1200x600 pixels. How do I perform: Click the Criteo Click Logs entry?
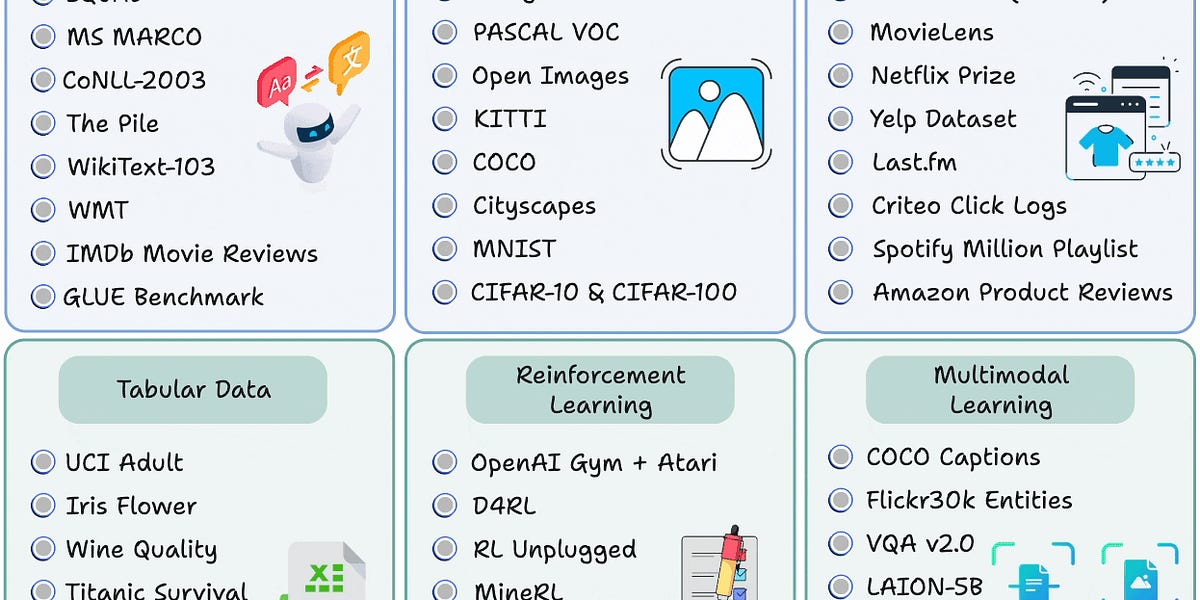(969, 206)
